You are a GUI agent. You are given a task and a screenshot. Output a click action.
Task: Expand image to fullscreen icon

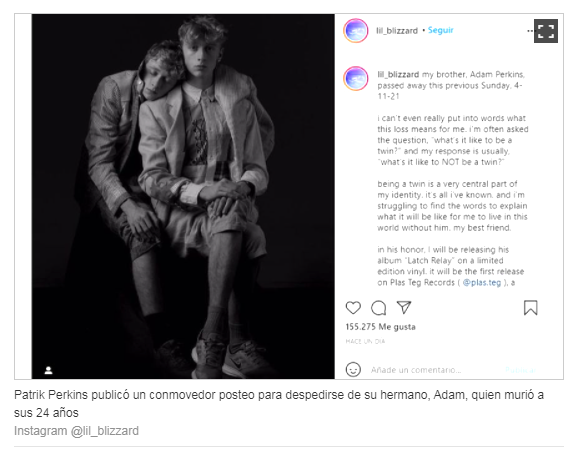coord(546,31)
